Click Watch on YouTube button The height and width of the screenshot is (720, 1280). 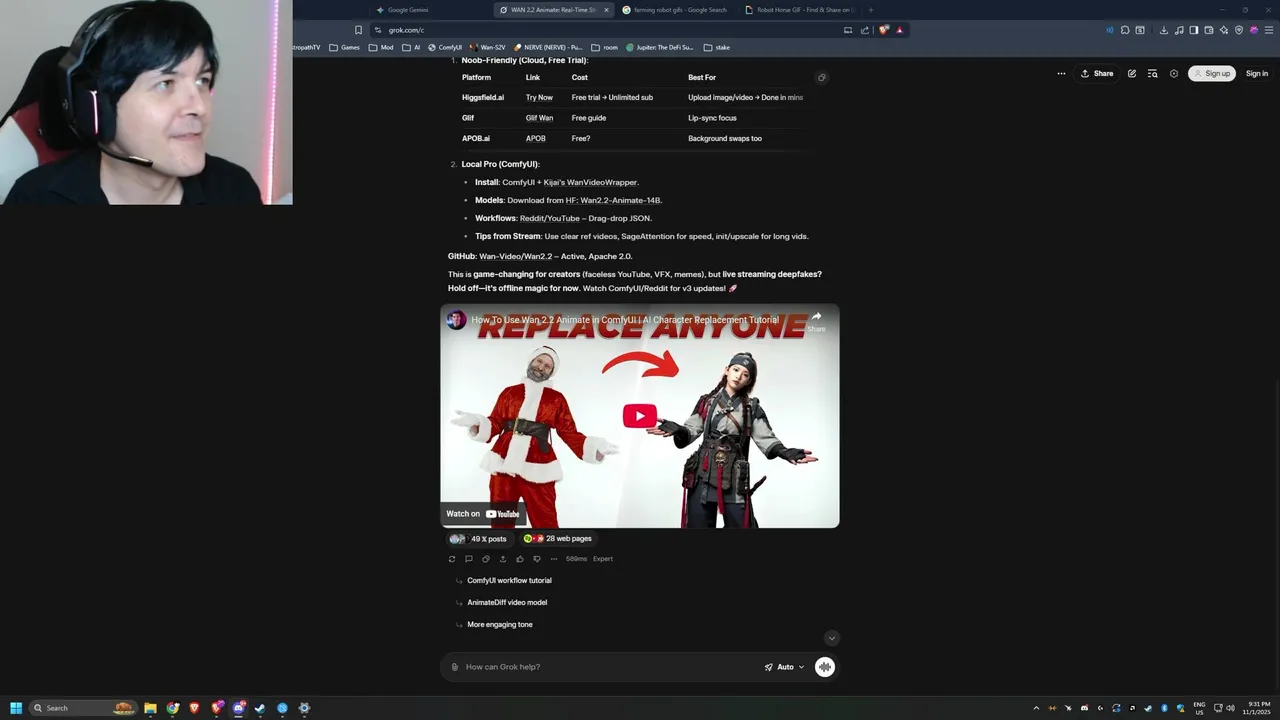[x=482, y=514]
